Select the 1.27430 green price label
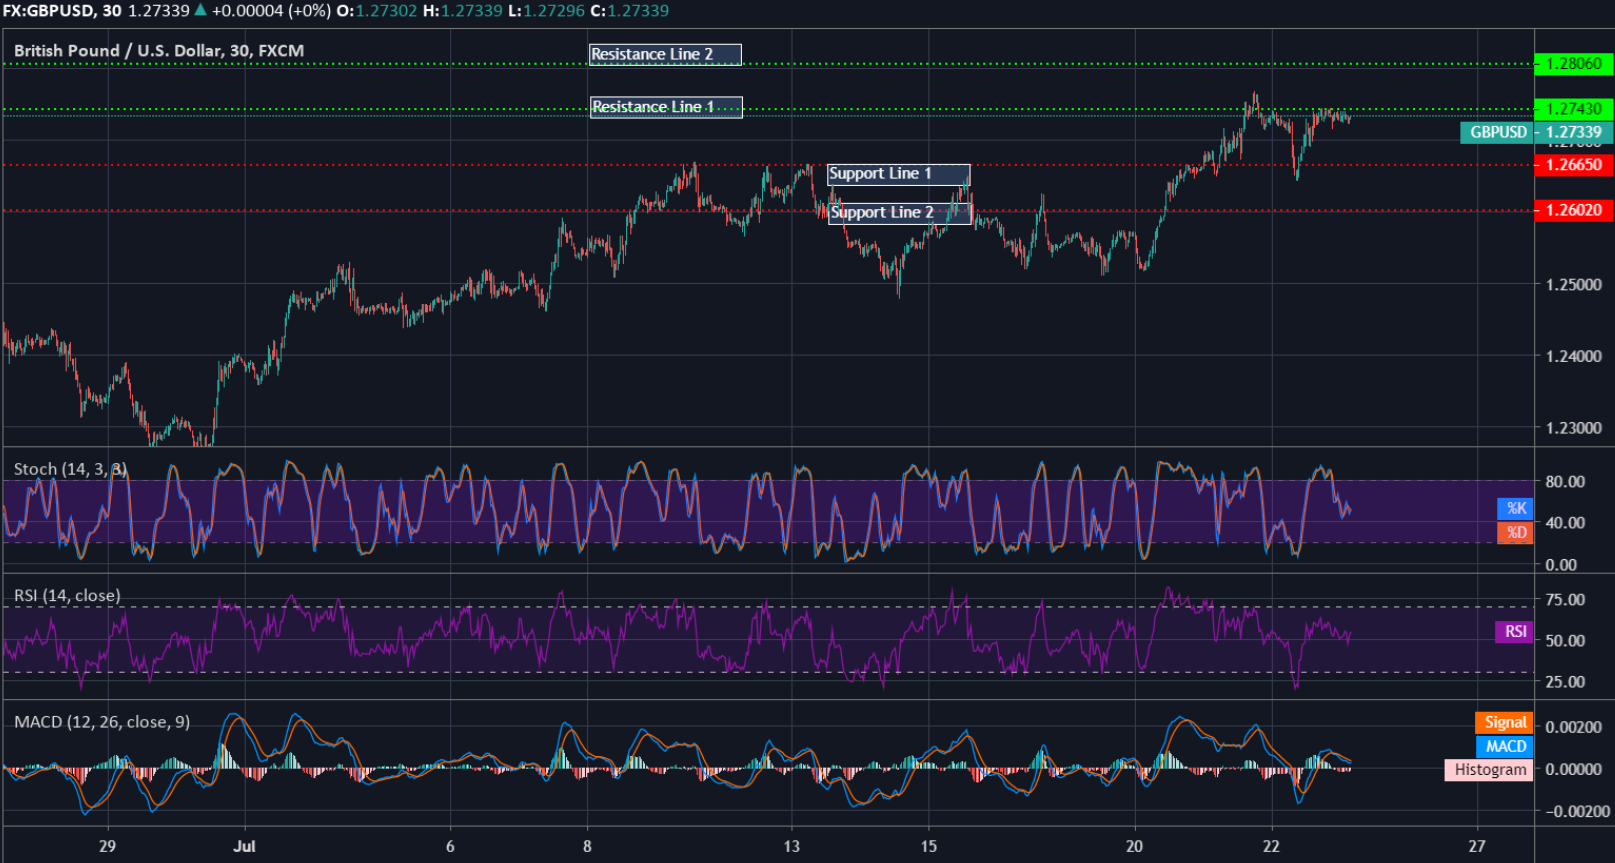Image resolution: width=1615 pixels, height=863 pixels. [x=1573, y=109]
